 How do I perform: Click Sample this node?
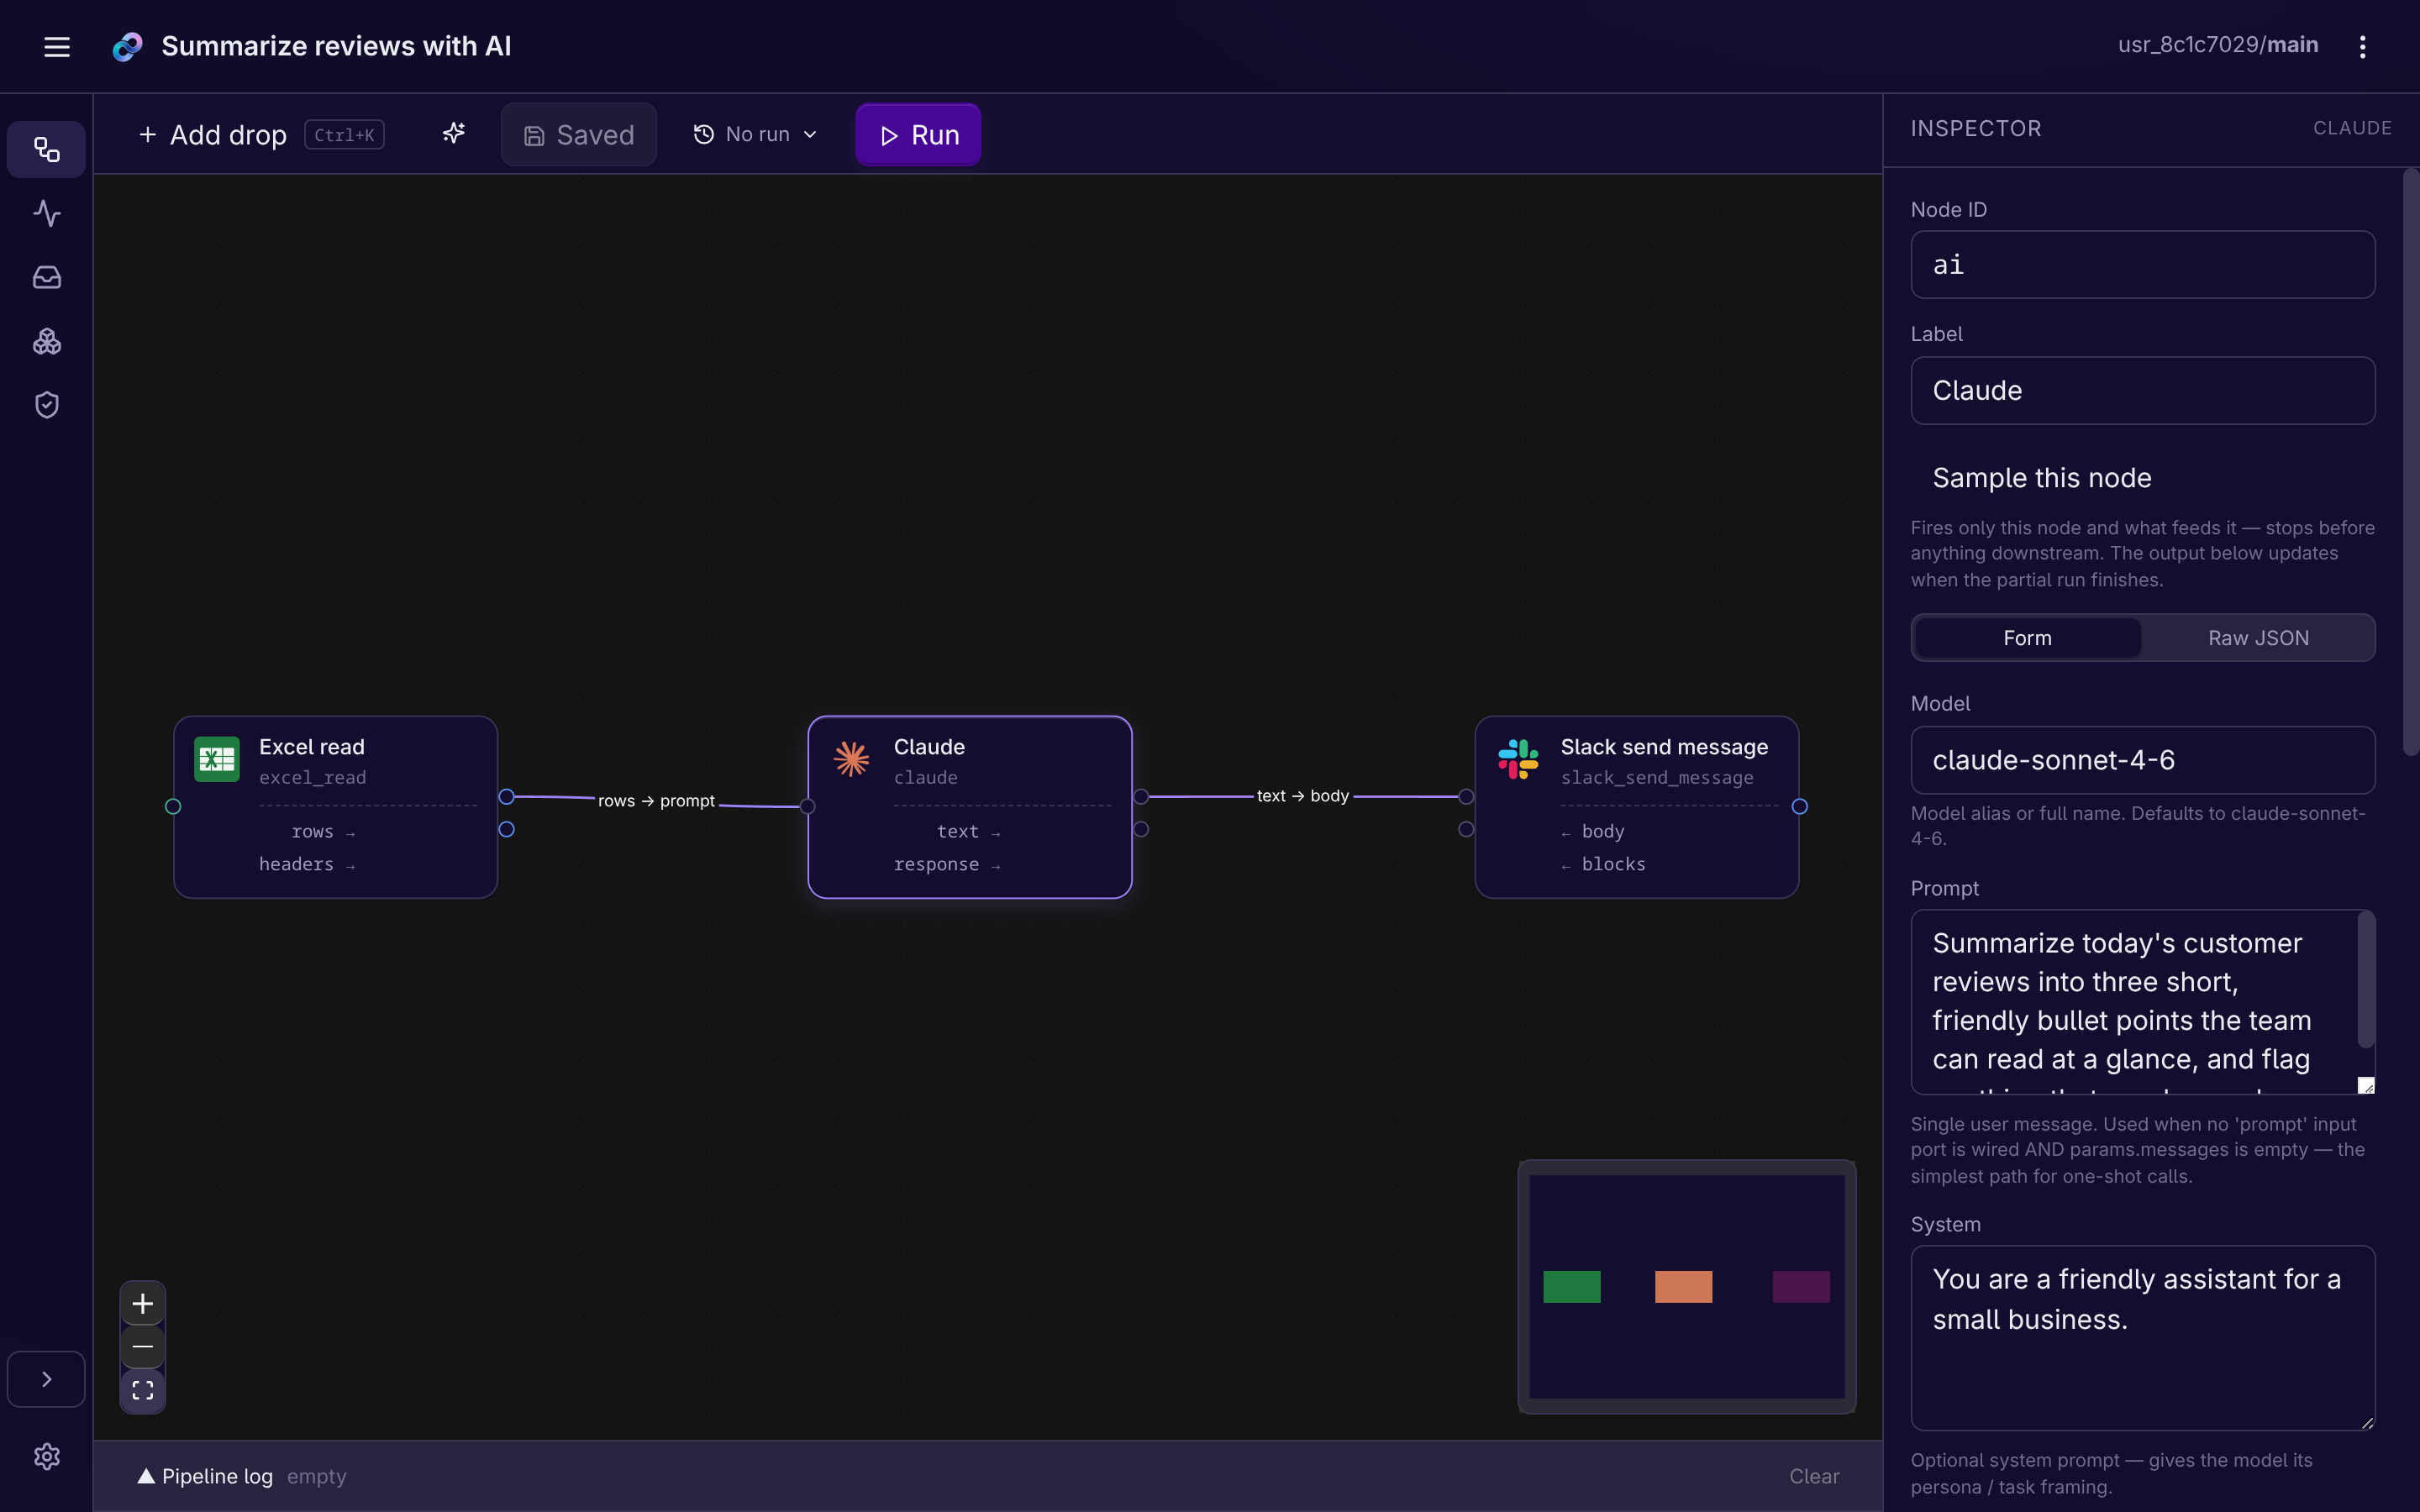(2041, 478)
